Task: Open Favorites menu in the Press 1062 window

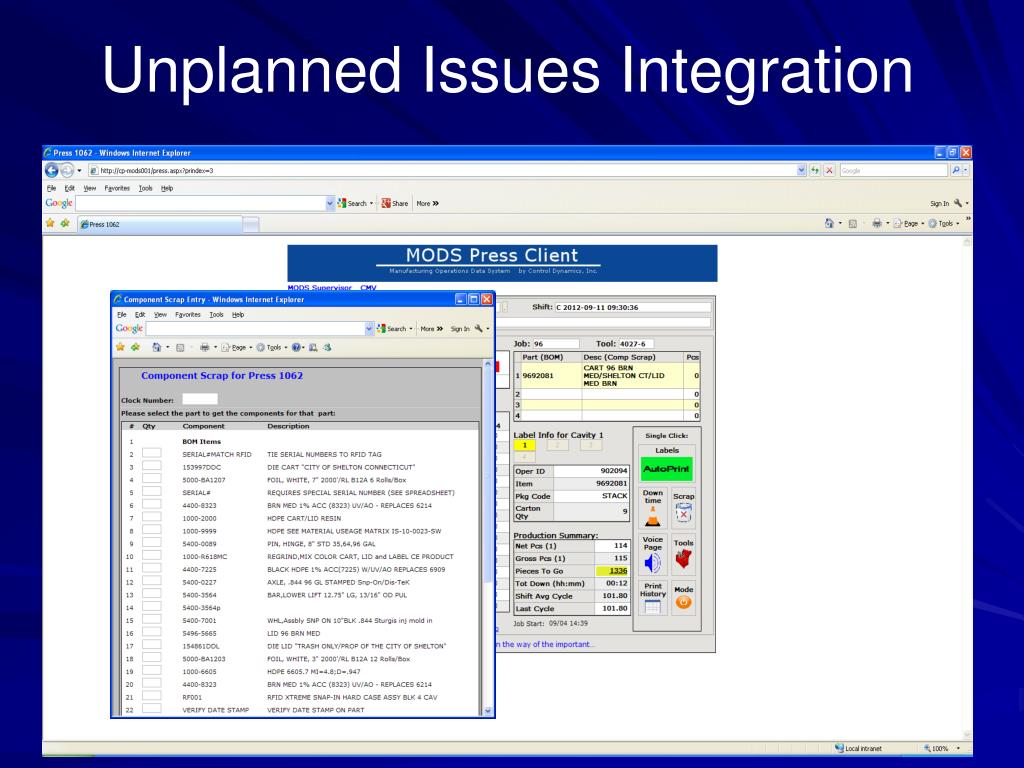Action: (x=117, y=188)
